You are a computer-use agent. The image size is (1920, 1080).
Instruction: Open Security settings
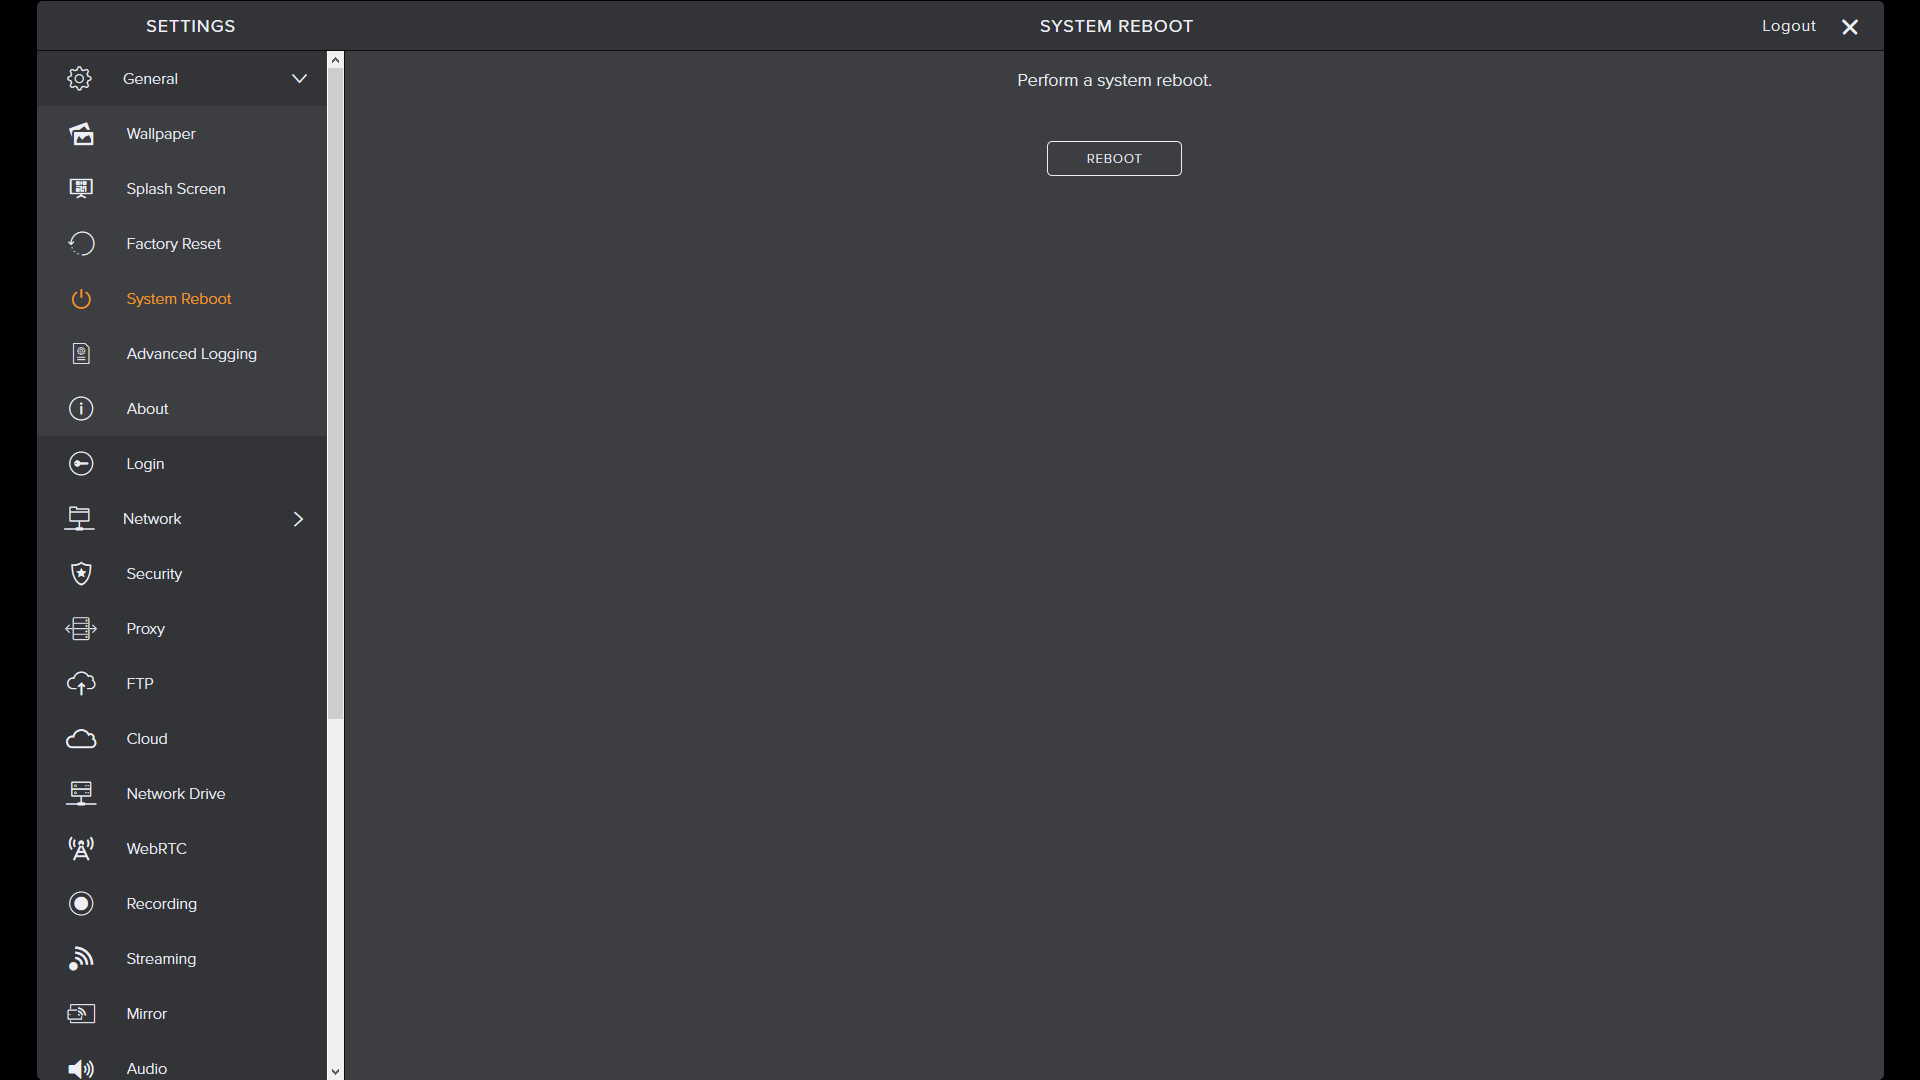(x=182, y=573)
